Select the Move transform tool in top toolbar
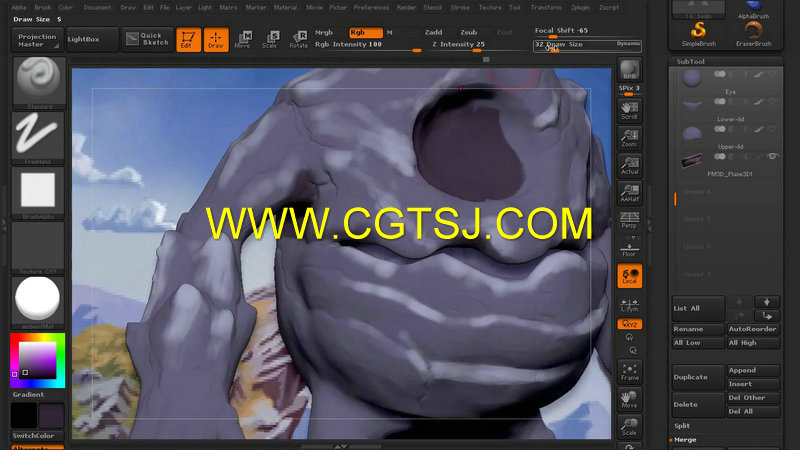800x450 pixels. point(243,40)
